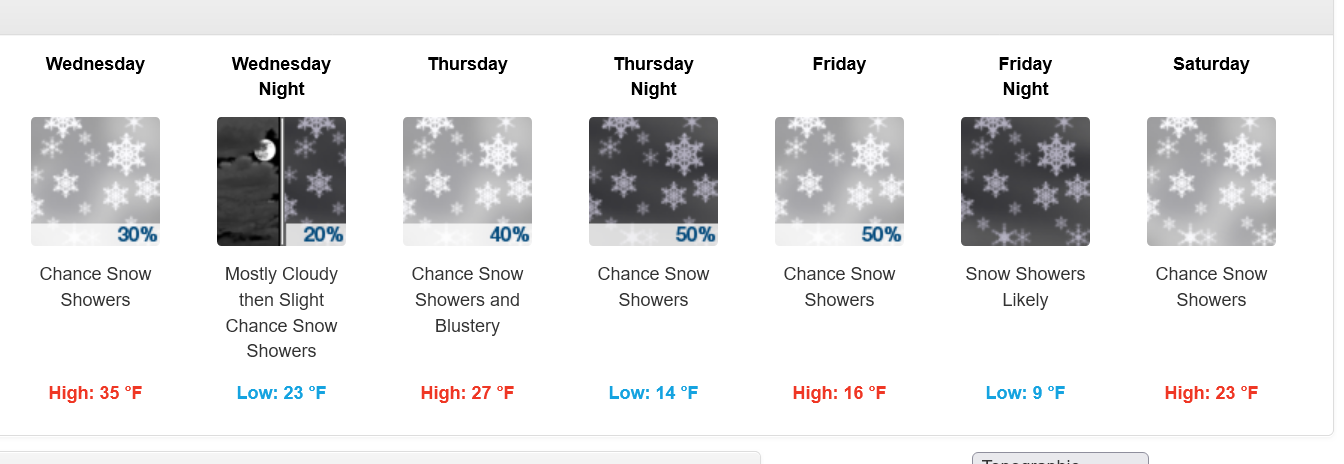Click the High: 23 °F temperature under Saturday
This screenshot has height=464, width=1344.
coord(1211,393)
